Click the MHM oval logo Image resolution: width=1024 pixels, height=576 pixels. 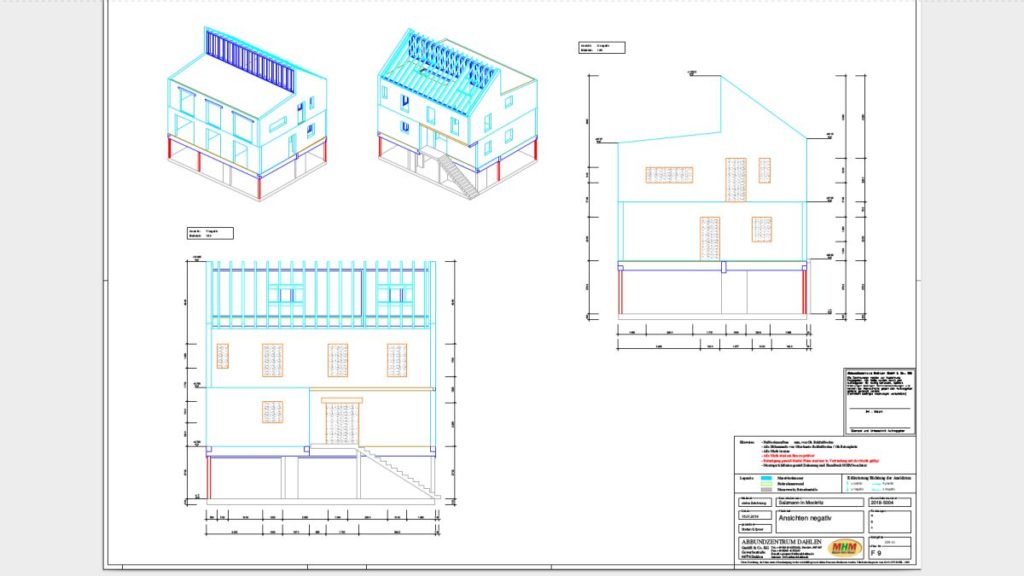(x=847, y=547)
